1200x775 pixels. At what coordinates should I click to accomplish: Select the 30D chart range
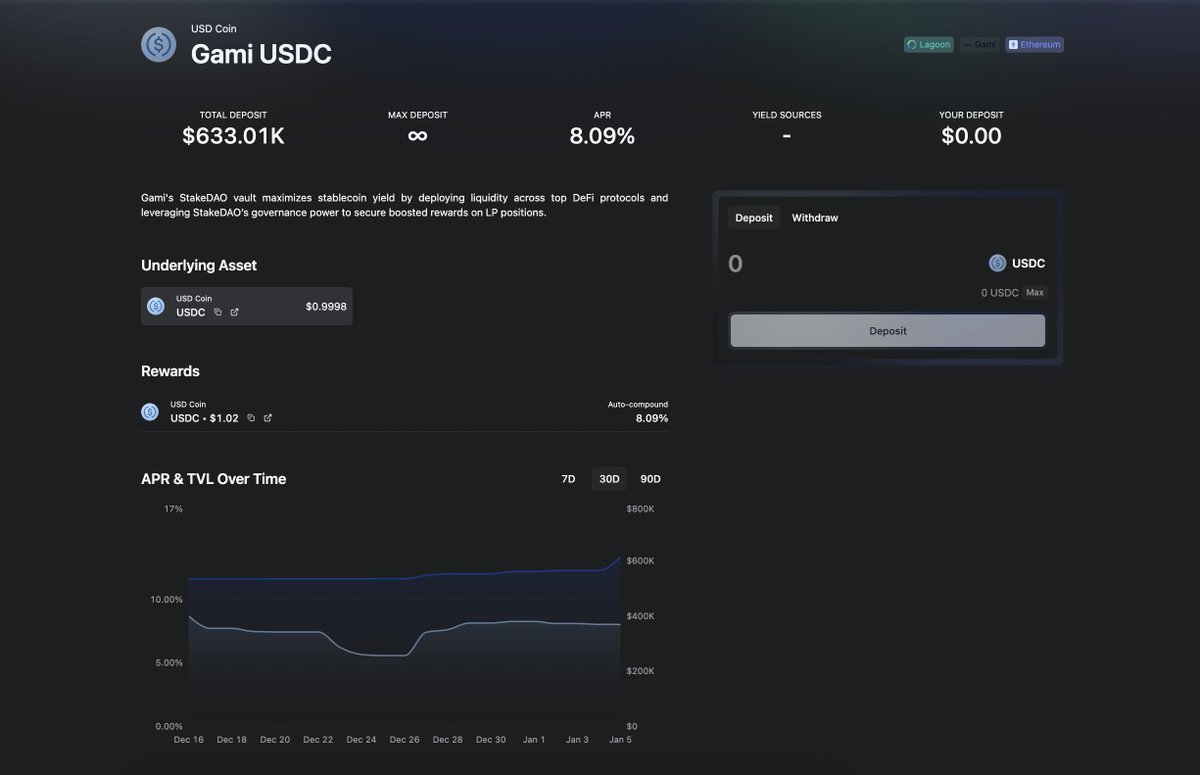[609, 479]
